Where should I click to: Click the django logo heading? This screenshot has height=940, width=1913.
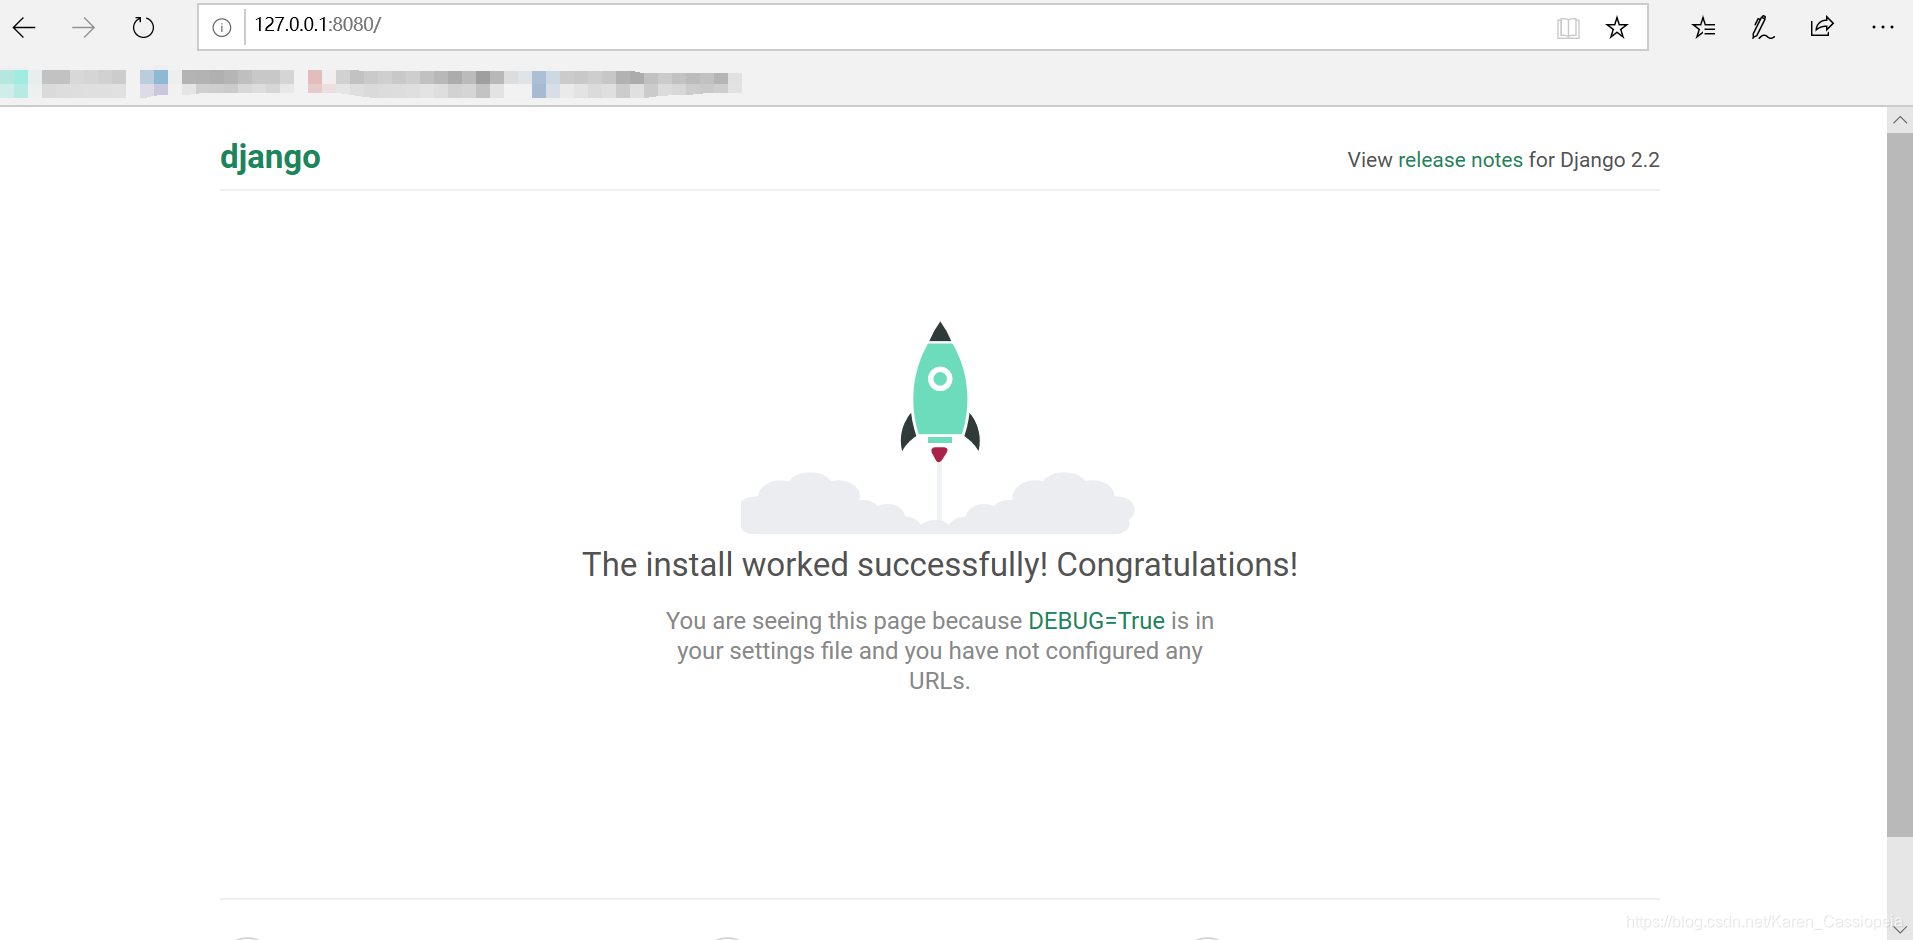coord(270,158)
